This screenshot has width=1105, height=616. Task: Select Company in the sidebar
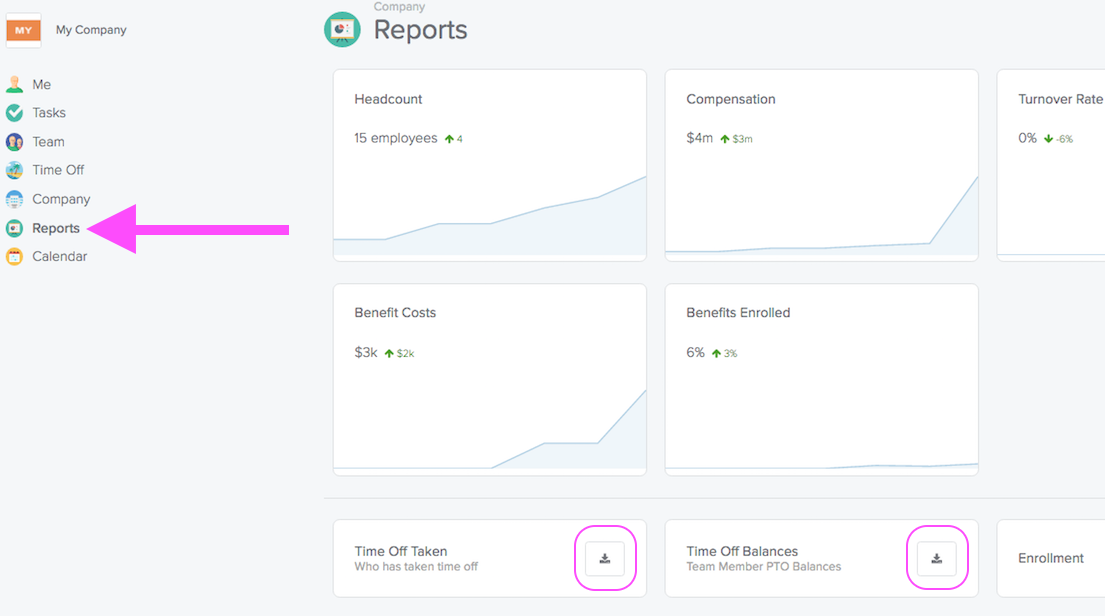pos(61,199)
